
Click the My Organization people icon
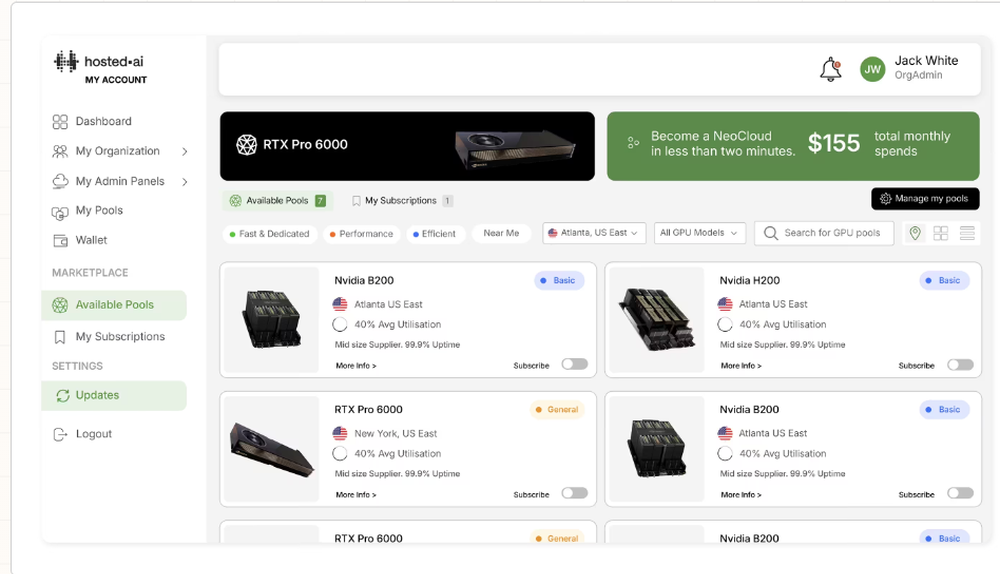click(x=60, y=151)
